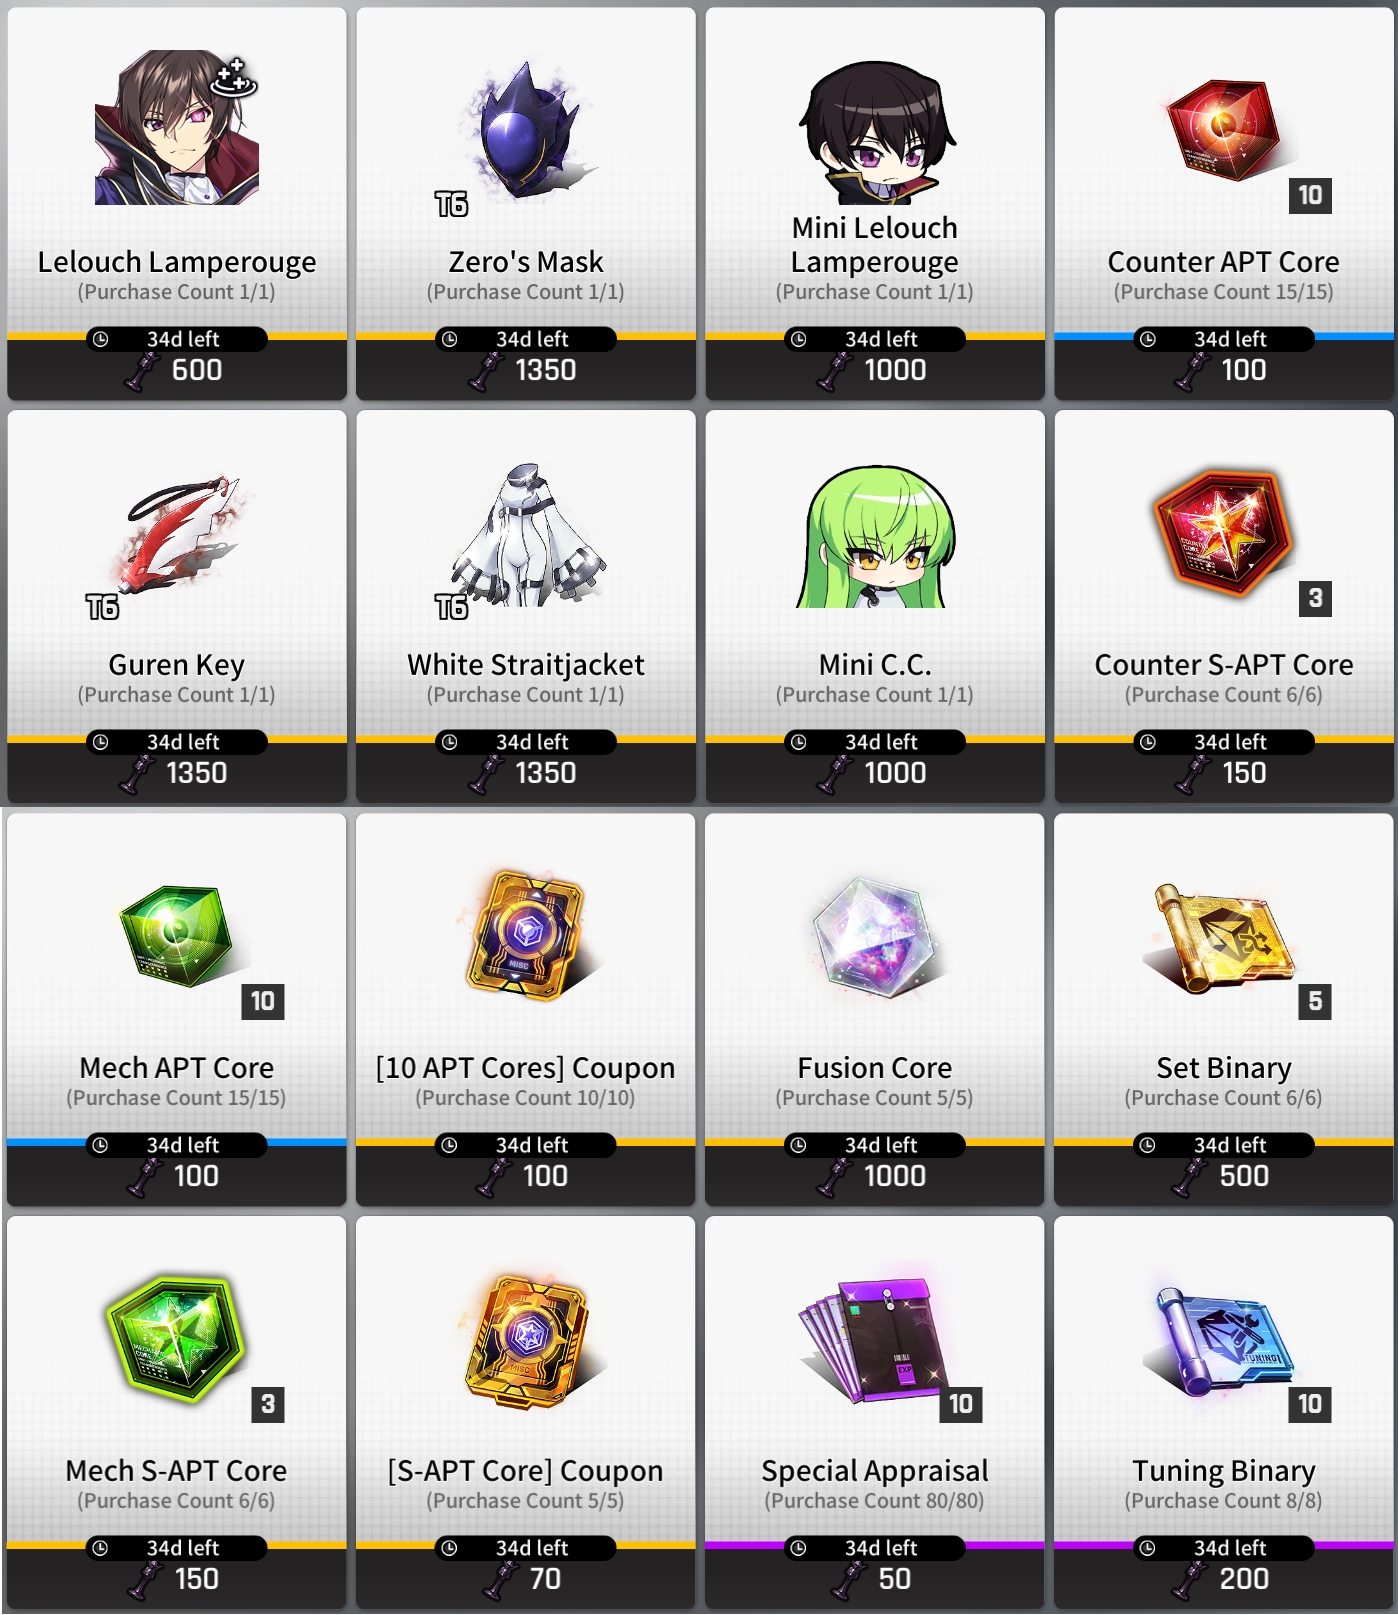Select the Fusion Core crystal icon
Viewport: 1398px width, 1615px height.
coord(874,936)
